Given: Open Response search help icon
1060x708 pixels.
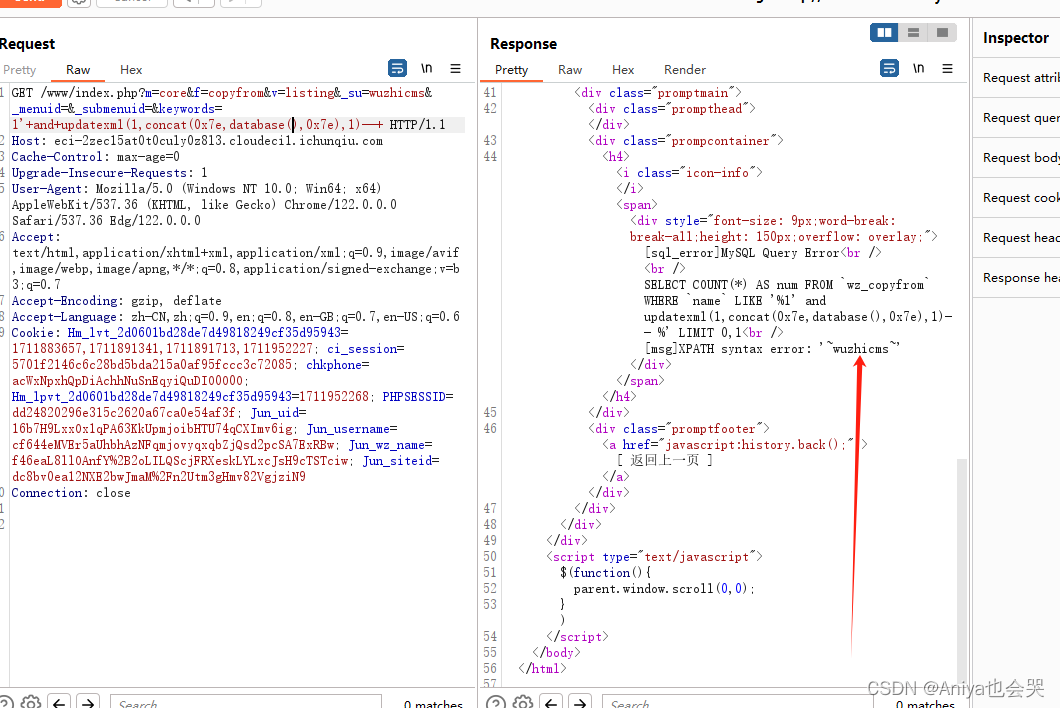Looking at the screenshot, I should [496, 703].
